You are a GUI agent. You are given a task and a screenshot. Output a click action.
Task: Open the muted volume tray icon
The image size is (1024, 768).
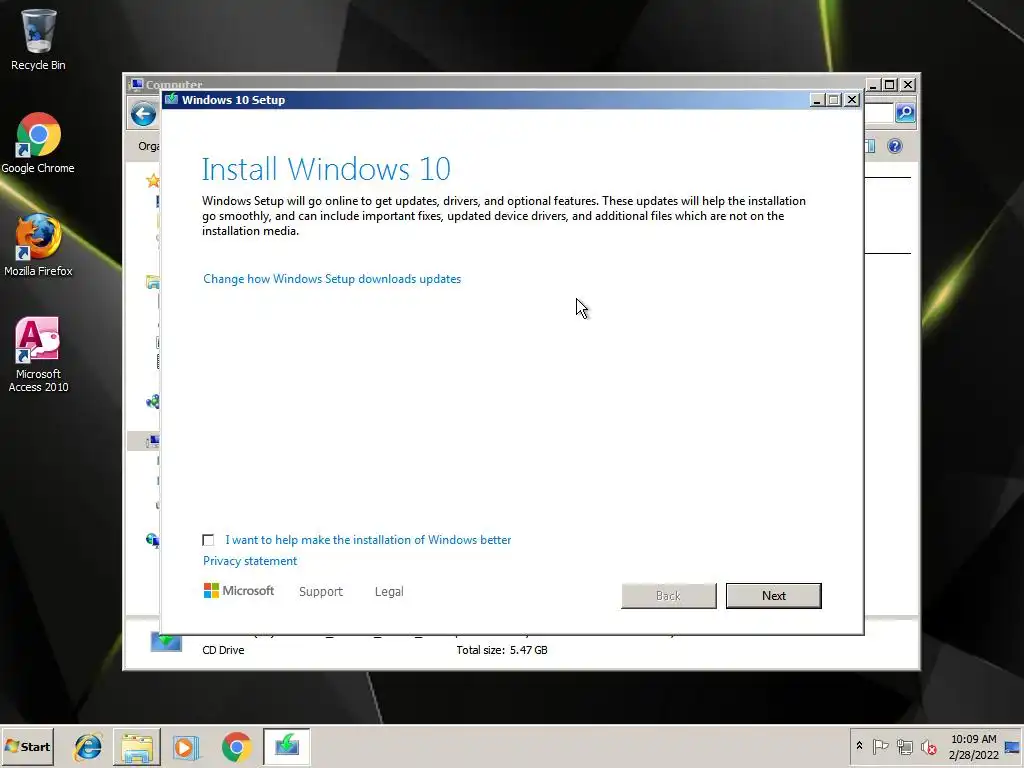pyautogui.click(x=928, y=746)
